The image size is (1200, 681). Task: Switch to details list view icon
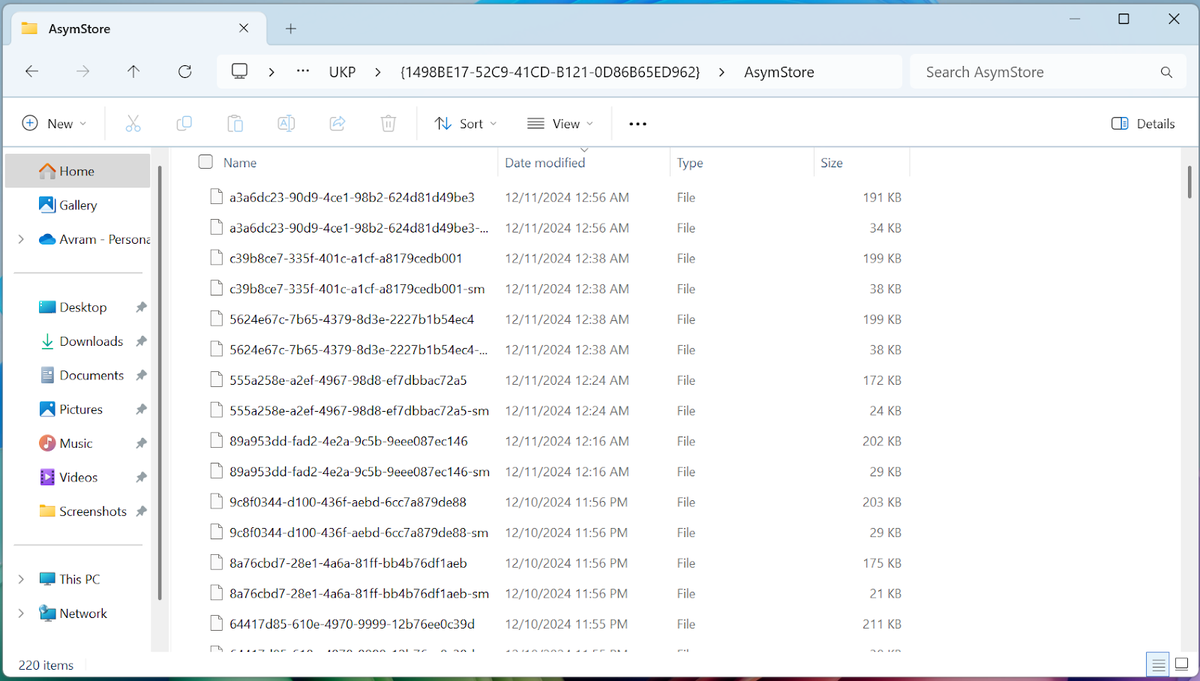[1158, 665]
